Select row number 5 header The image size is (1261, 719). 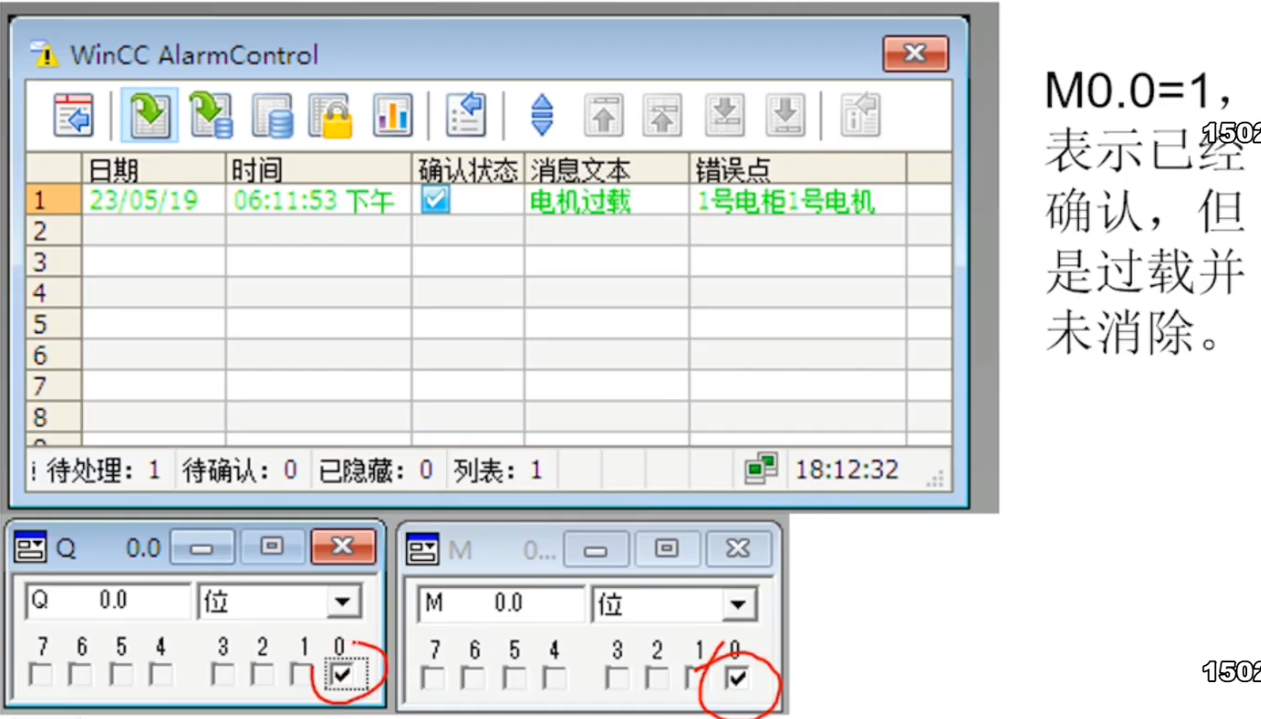(x=54, y=324)
